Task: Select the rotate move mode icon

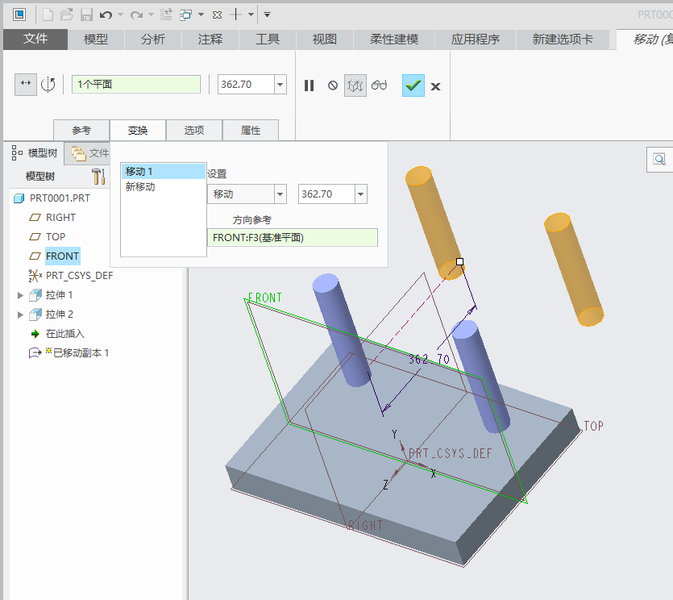Action: pyautogui.click(x=48, y=84)
